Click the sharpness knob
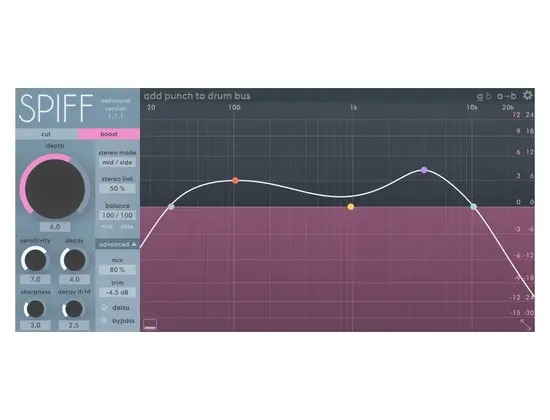The height and width of the screenshot is (420, 550). pyautogui.click(x=35, y=309)
